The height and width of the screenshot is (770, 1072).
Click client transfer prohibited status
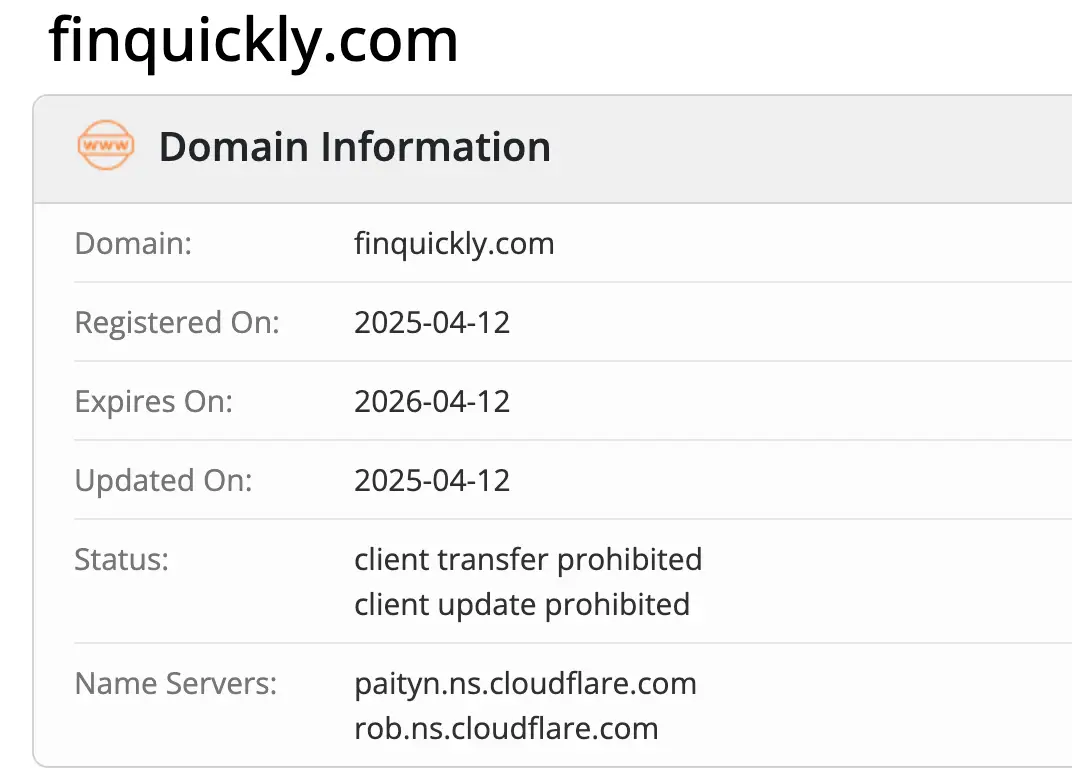pyautogui.click(x=528, y=559)
